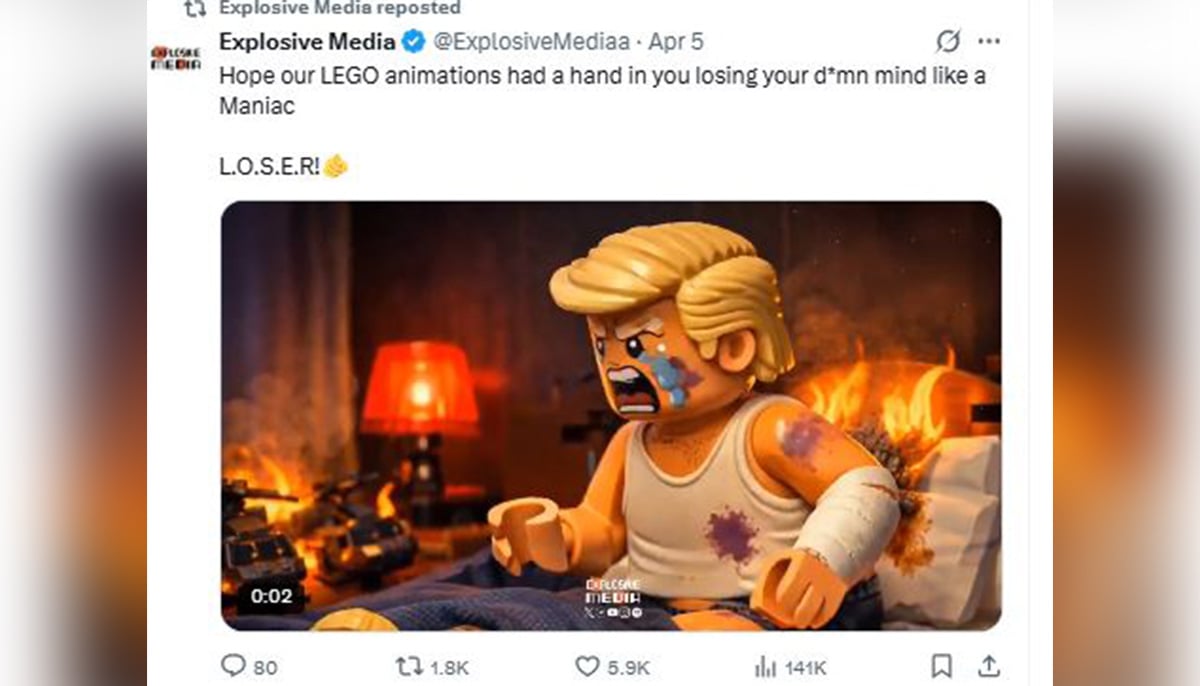Click the 0:02 video duration badge
This screenshot has height=686, width=1200.
[x=271, y=596]
